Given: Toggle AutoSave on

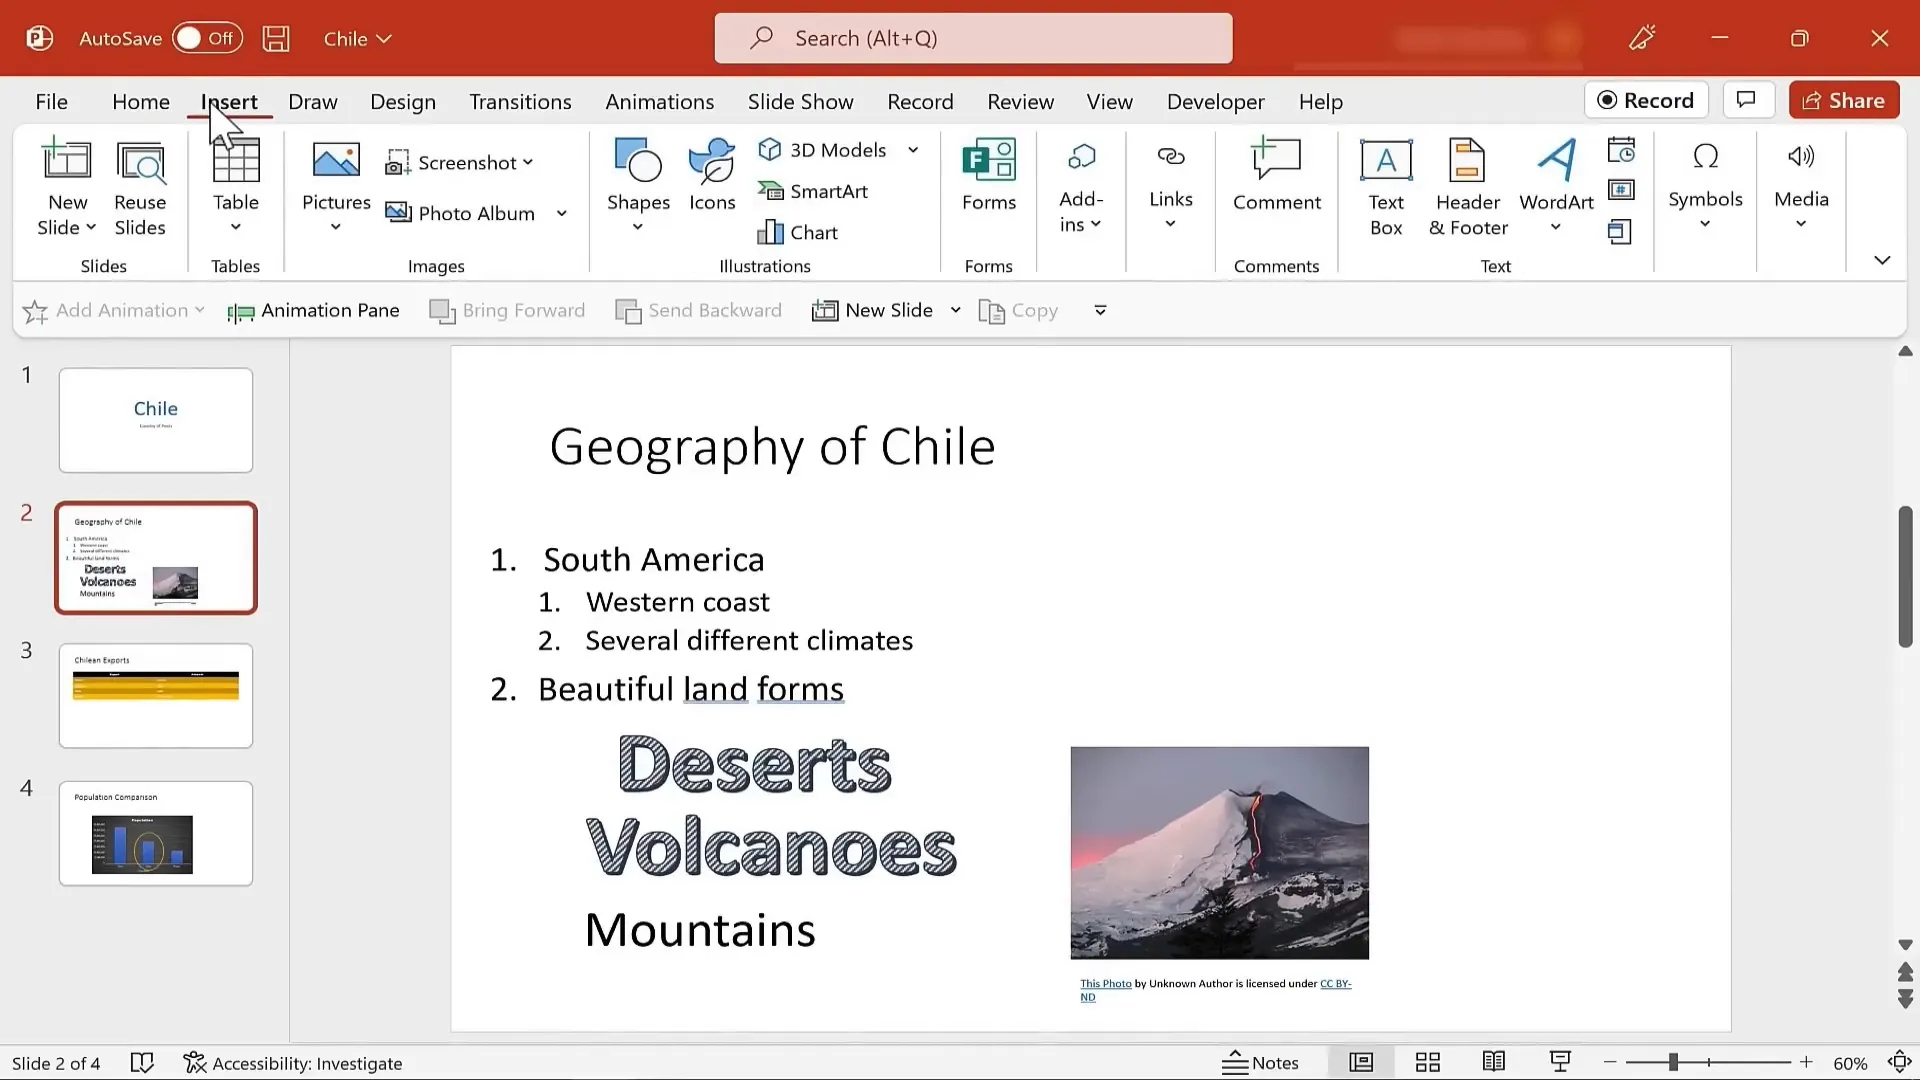Looking at the screenshot, I should [207, 38].
